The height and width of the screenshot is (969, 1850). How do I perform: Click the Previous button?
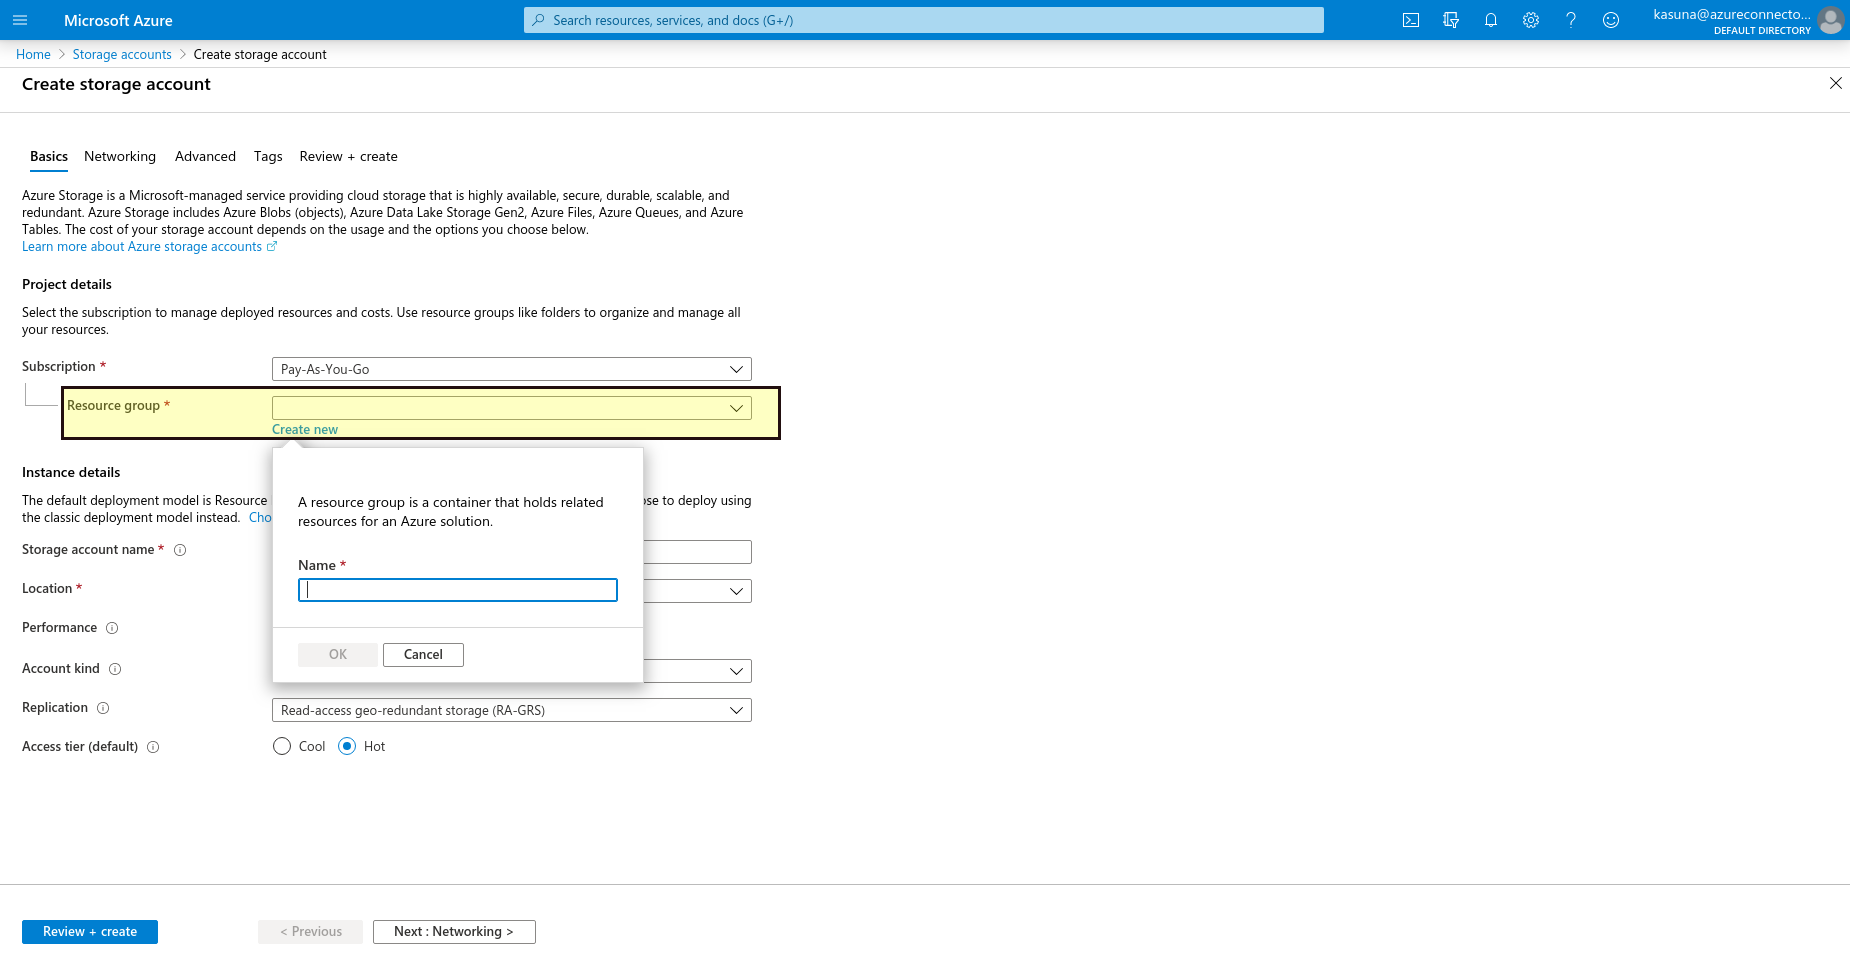(x=310, y=932)
